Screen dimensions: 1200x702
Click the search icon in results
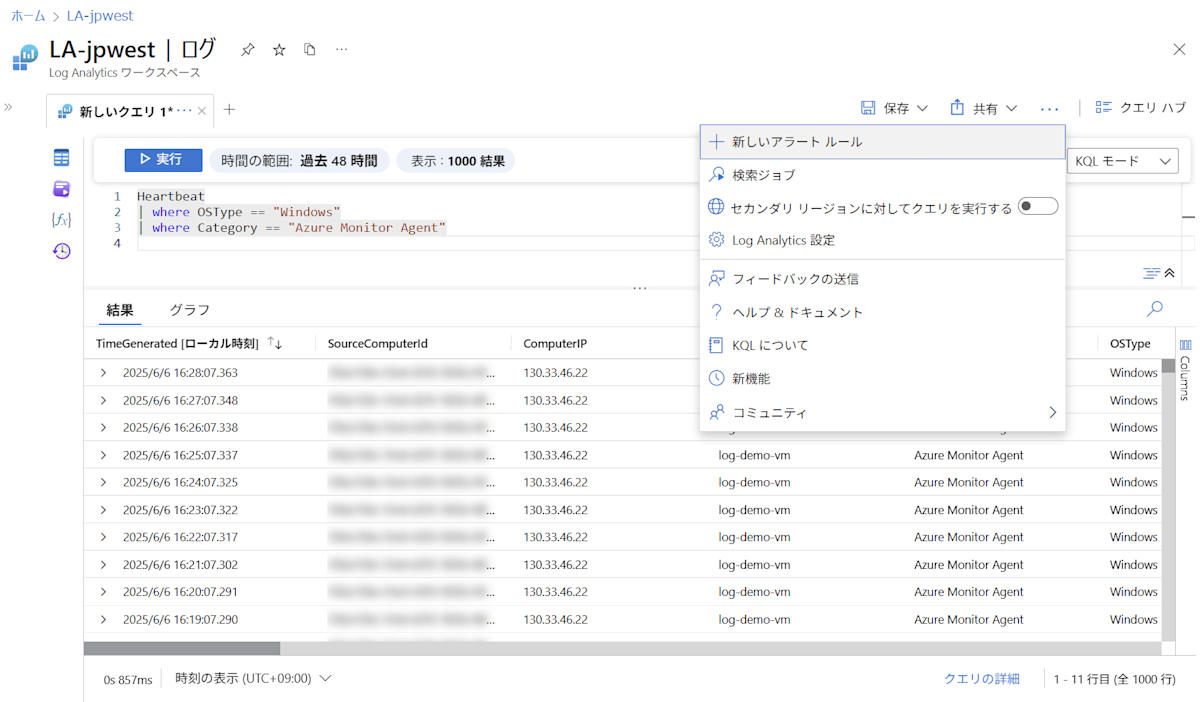coord(1155,309)
